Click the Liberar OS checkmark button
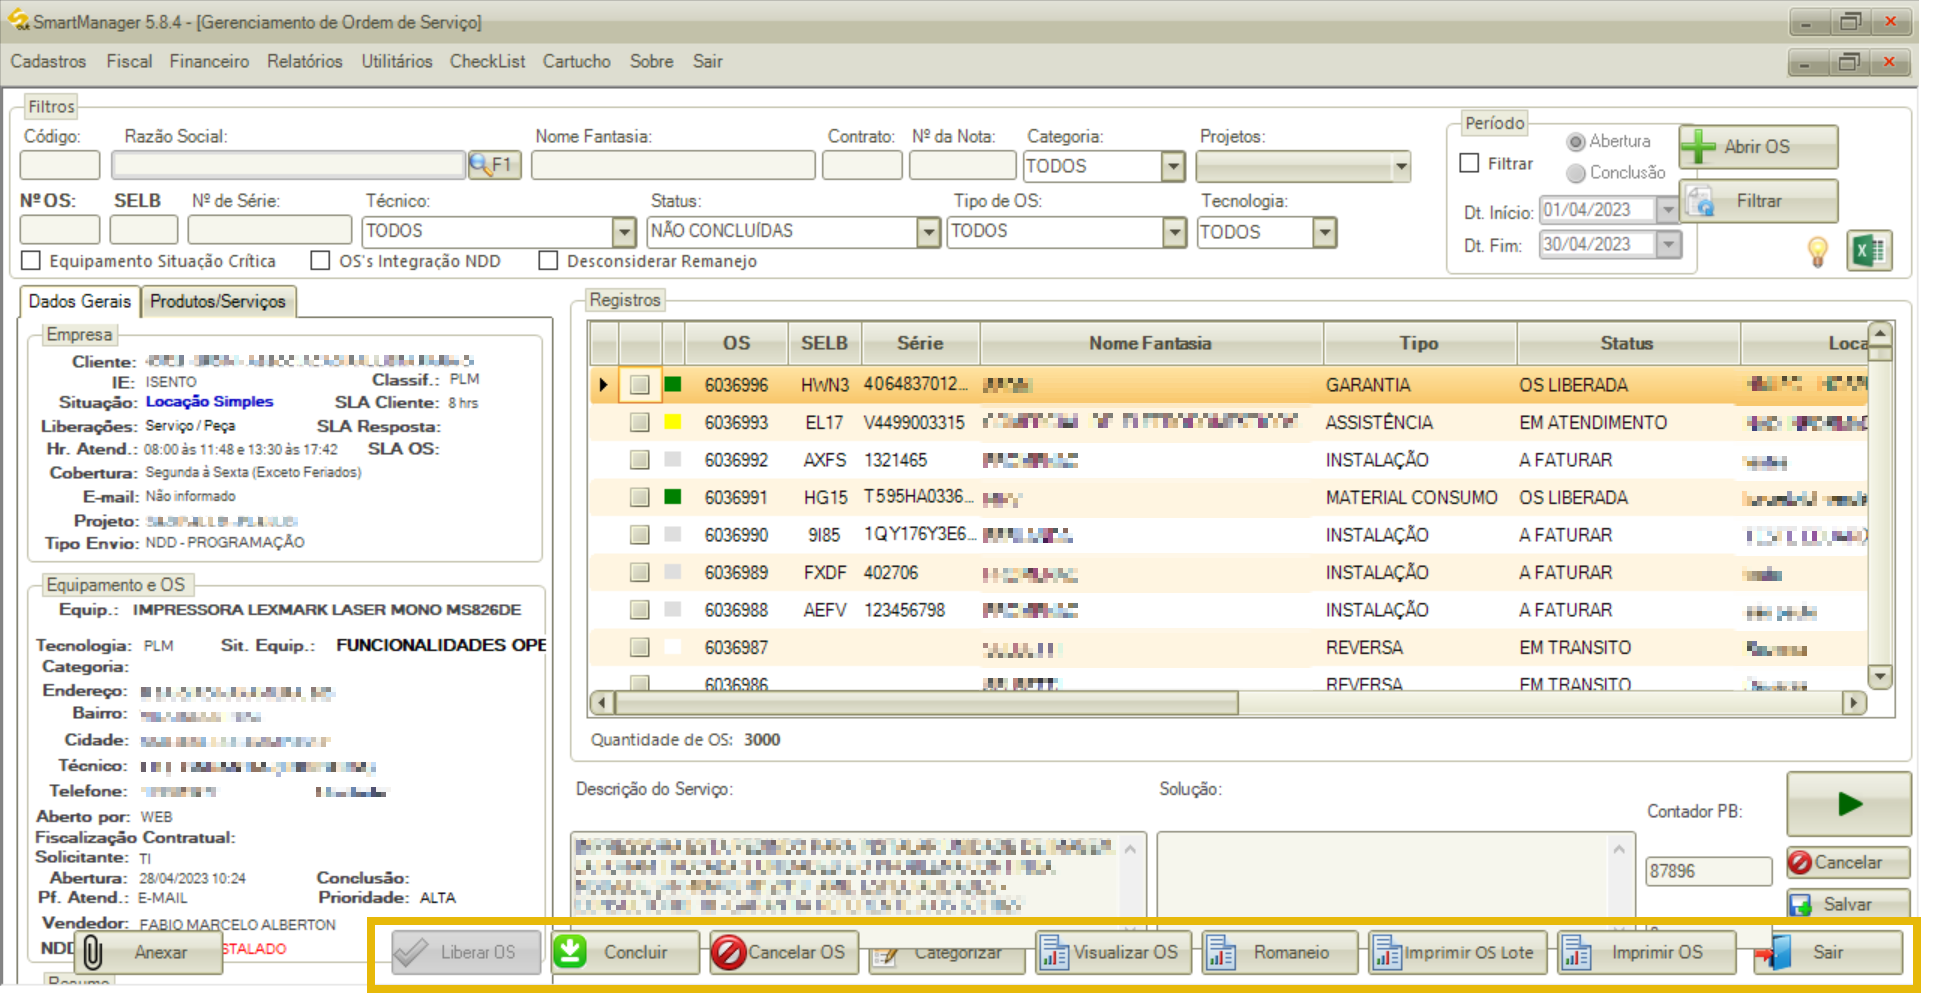 pyautogui.click(x=466, y=952)
